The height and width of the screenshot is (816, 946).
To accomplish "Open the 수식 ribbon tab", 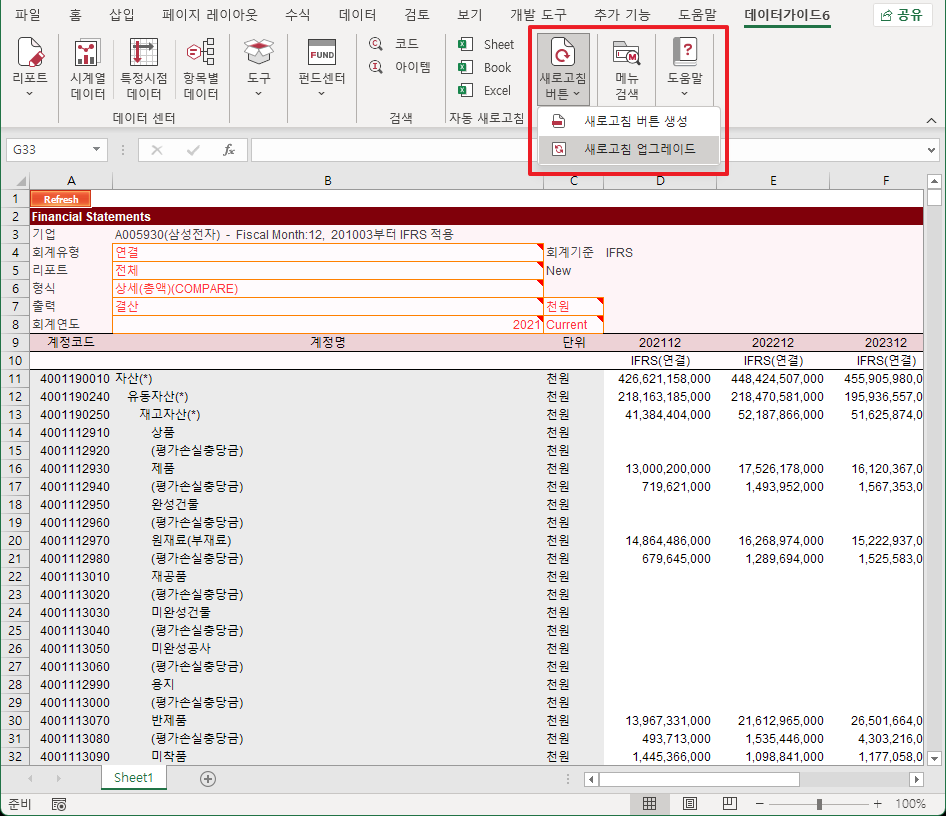I will pyautogui.click(x=297, y=15).
